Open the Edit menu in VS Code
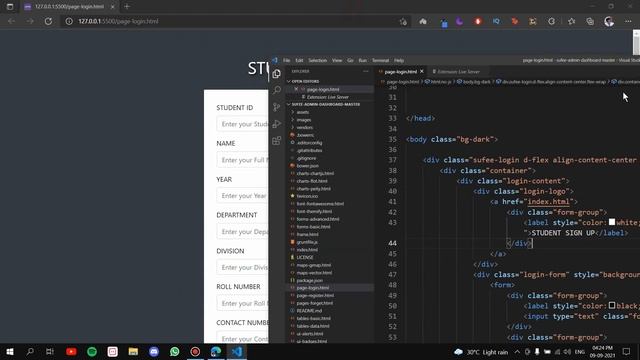640x360 pixels. pos(299,60)
